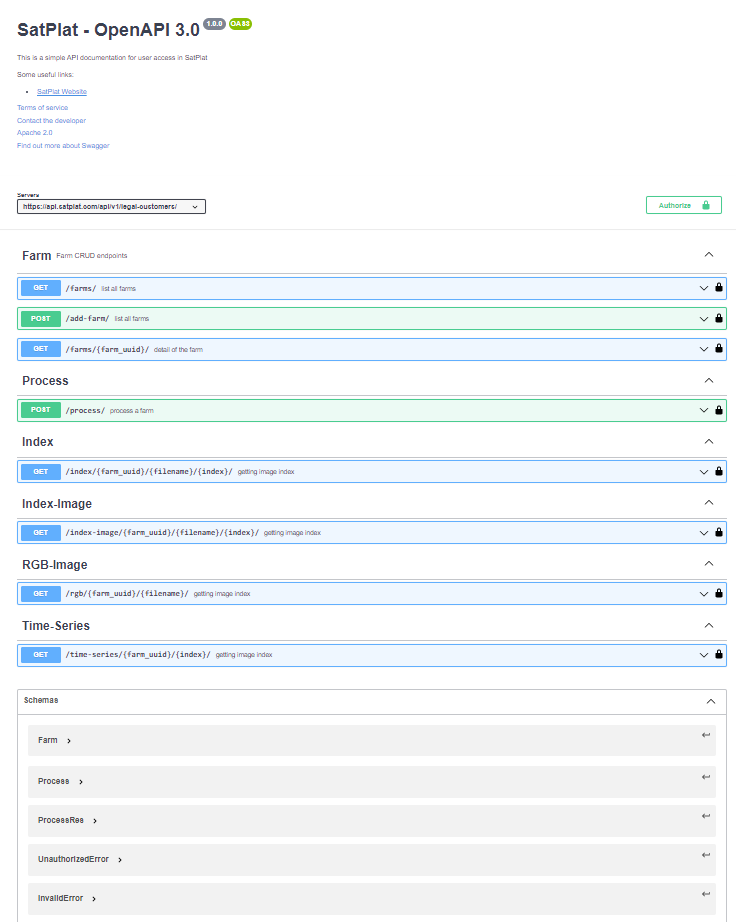Click the lock icon on GET /farms/{farm_uuid} endpoint
This screenshot has width=736, height=922.
pyautogui.click(x=719, y=349)
